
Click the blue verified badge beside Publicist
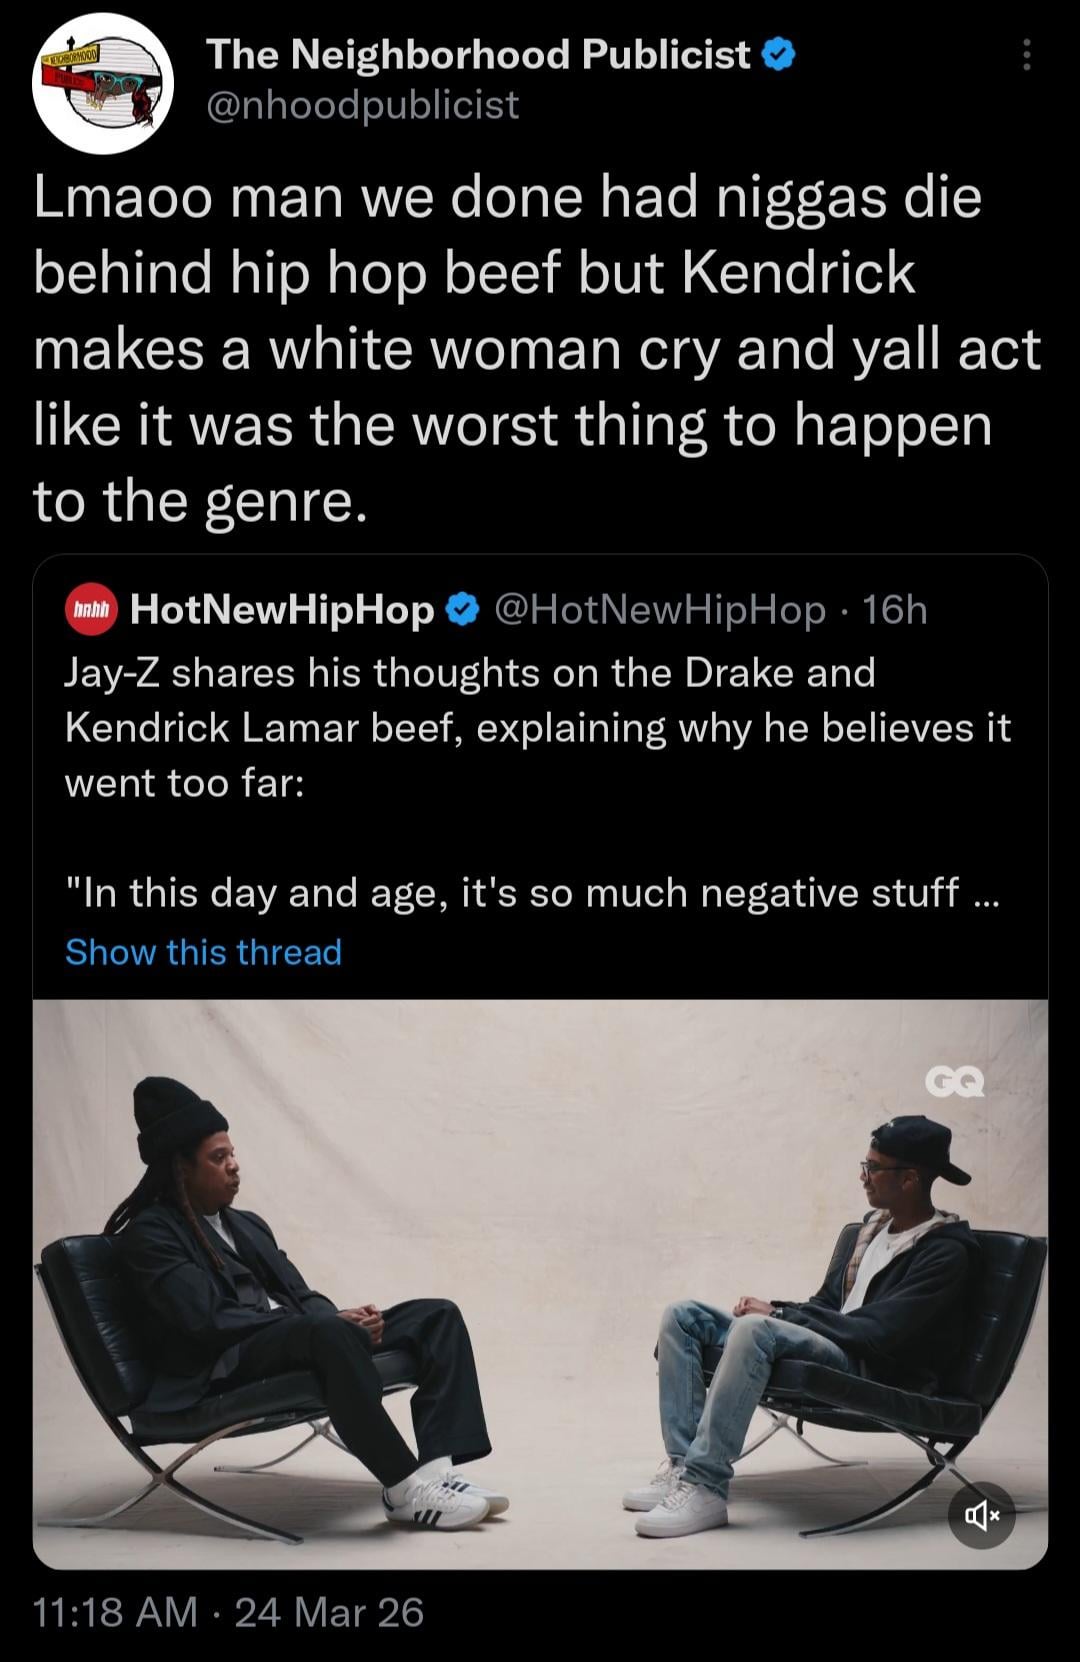[x=779, y=55]
